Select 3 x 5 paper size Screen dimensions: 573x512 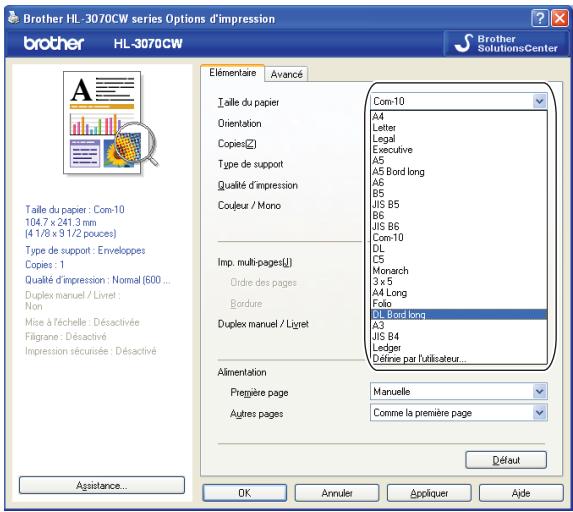[x=459, y=281]
